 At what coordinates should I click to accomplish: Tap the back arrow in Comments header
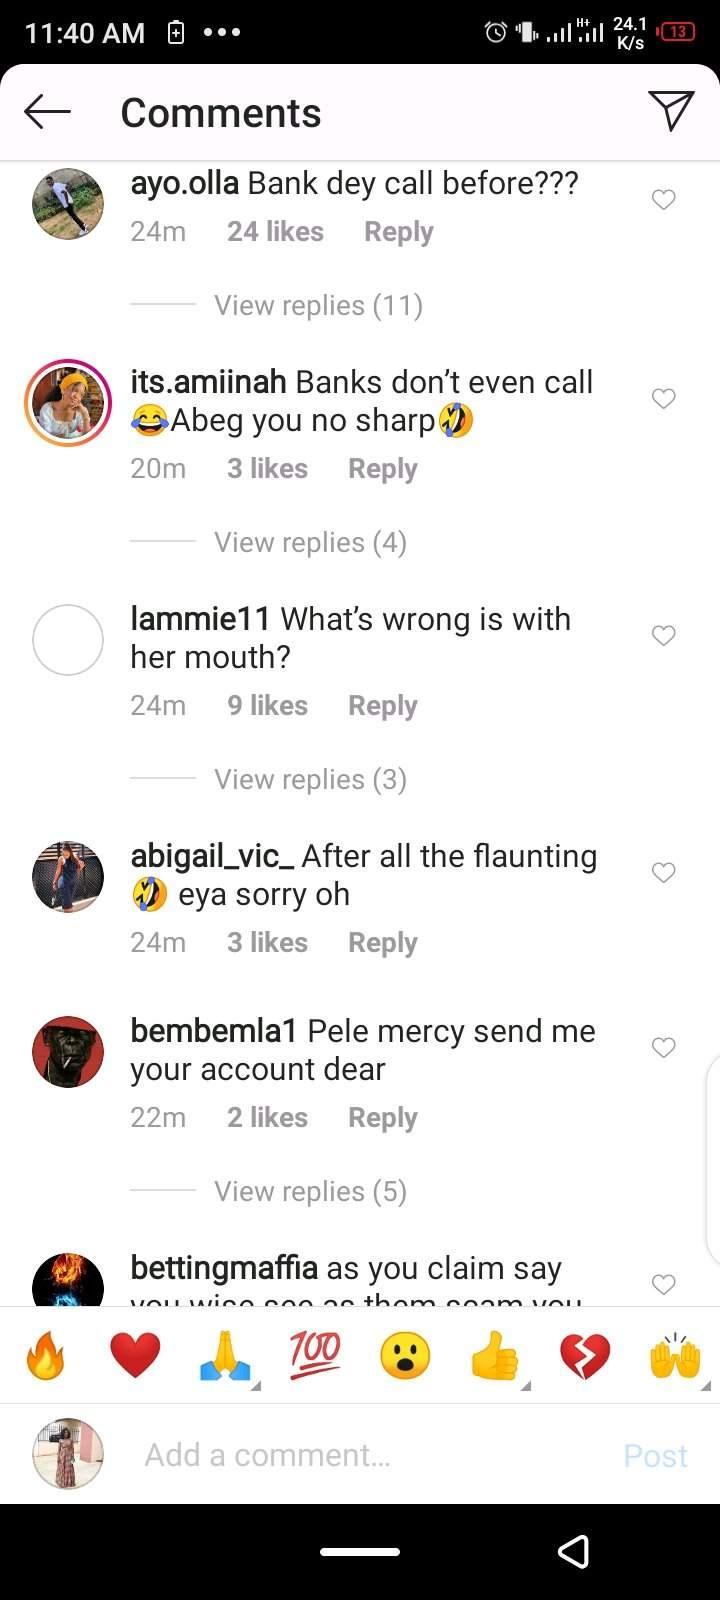[47, 112]
